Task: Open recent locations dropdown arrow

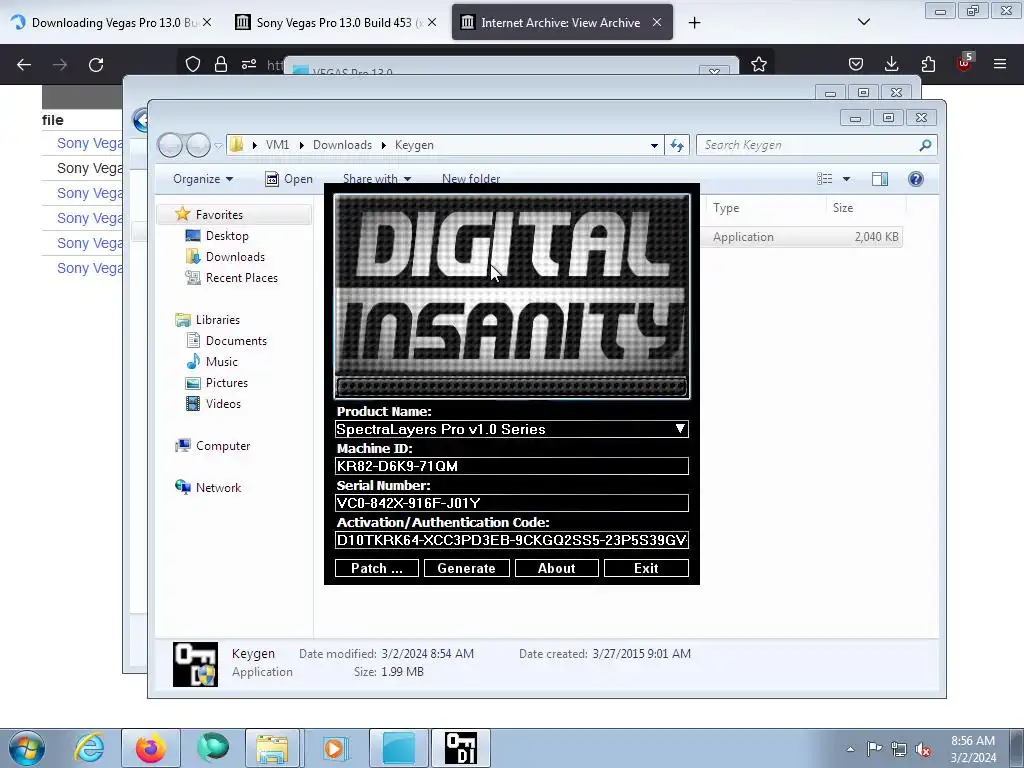Action: click(218, 146)
